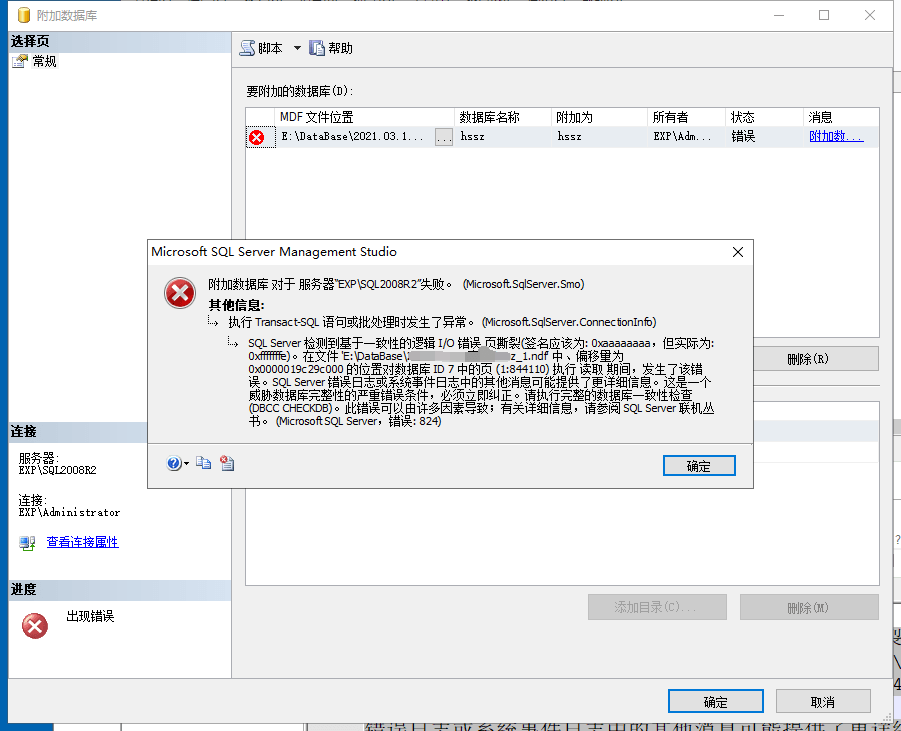901x731 pixels.
Task: Click the connection properties icon beside 查看连接属性
Action: [27, 543]
